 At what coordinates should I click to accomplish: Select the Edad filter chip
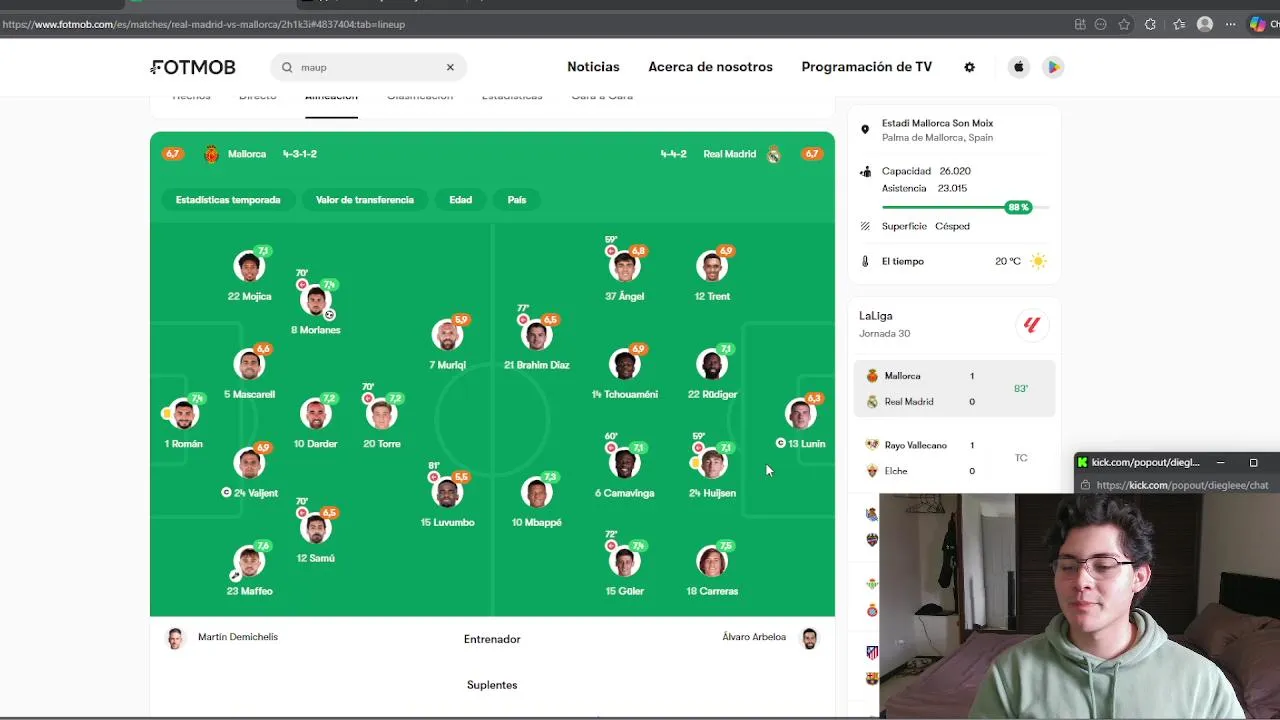(460, 200)
